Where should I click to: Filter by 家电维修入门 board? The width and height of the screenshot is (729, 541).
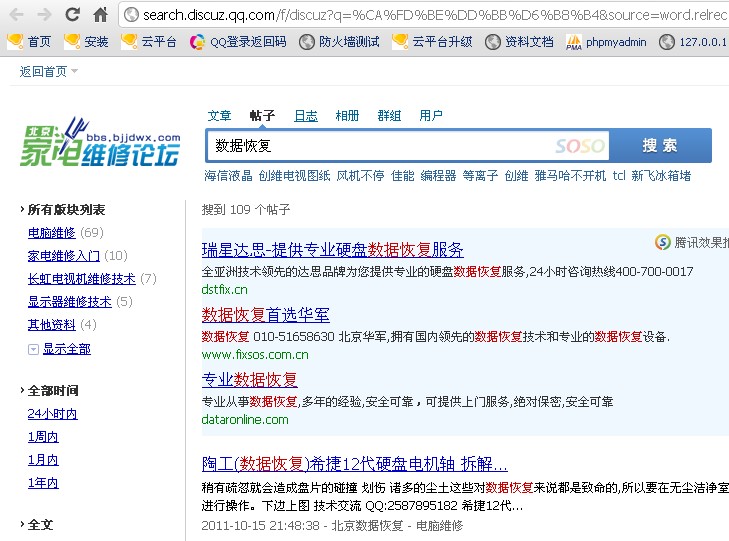[x=64, y=256]
